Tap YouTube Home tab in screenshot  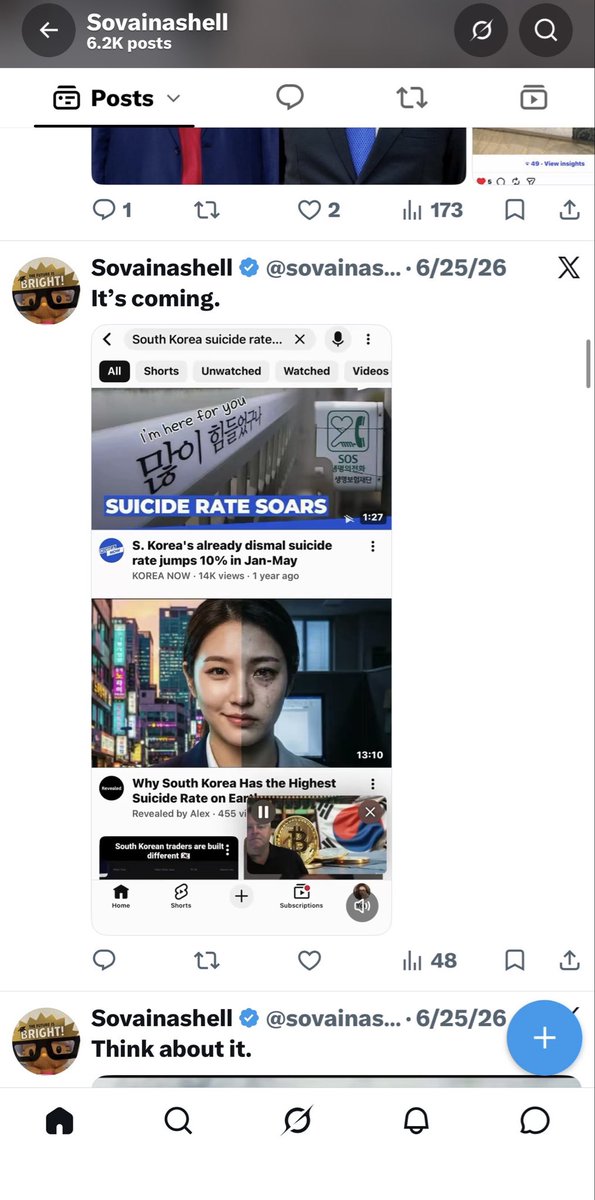[x=121, y=896]
